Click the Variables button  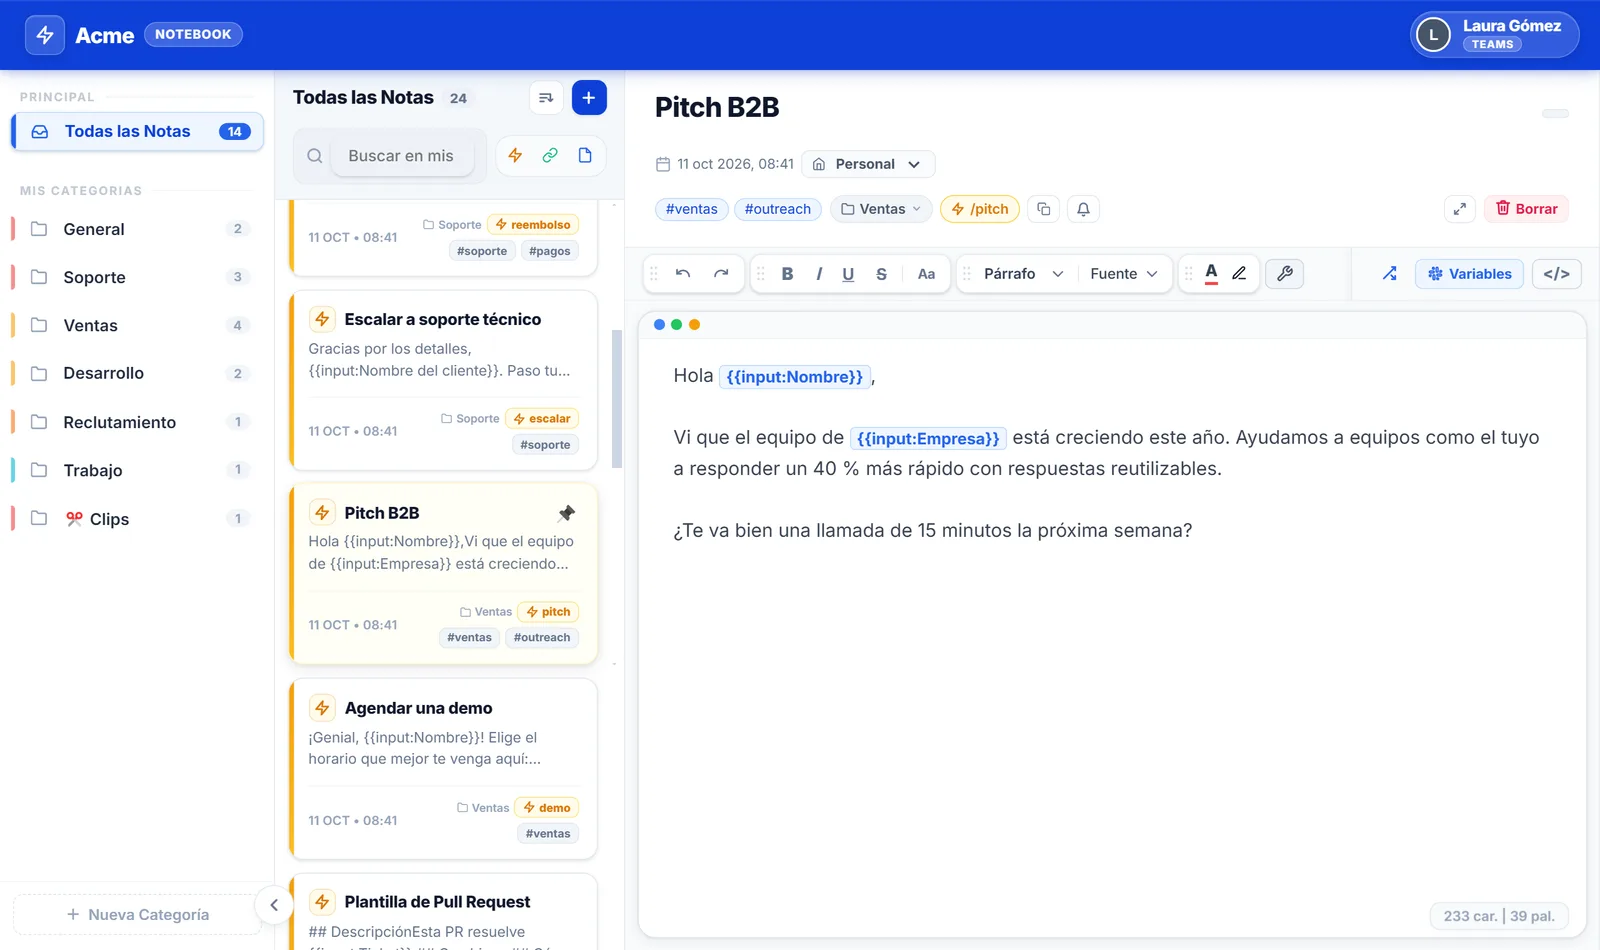coord(1469,274)
